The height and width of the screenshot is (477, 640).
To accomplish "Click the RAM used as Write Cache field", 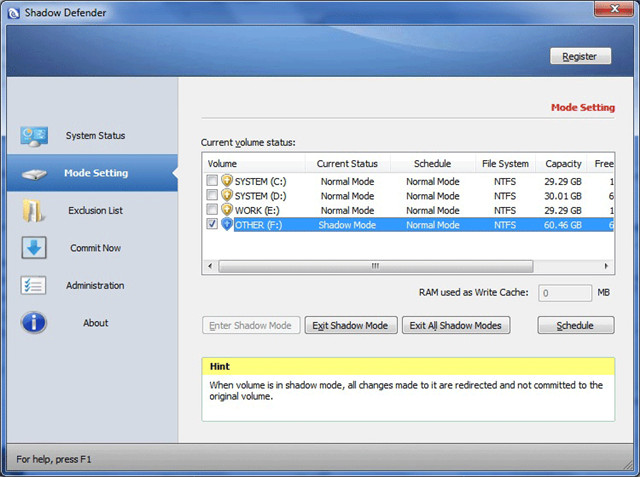I will pyautogui.click(x=565, y=293).
